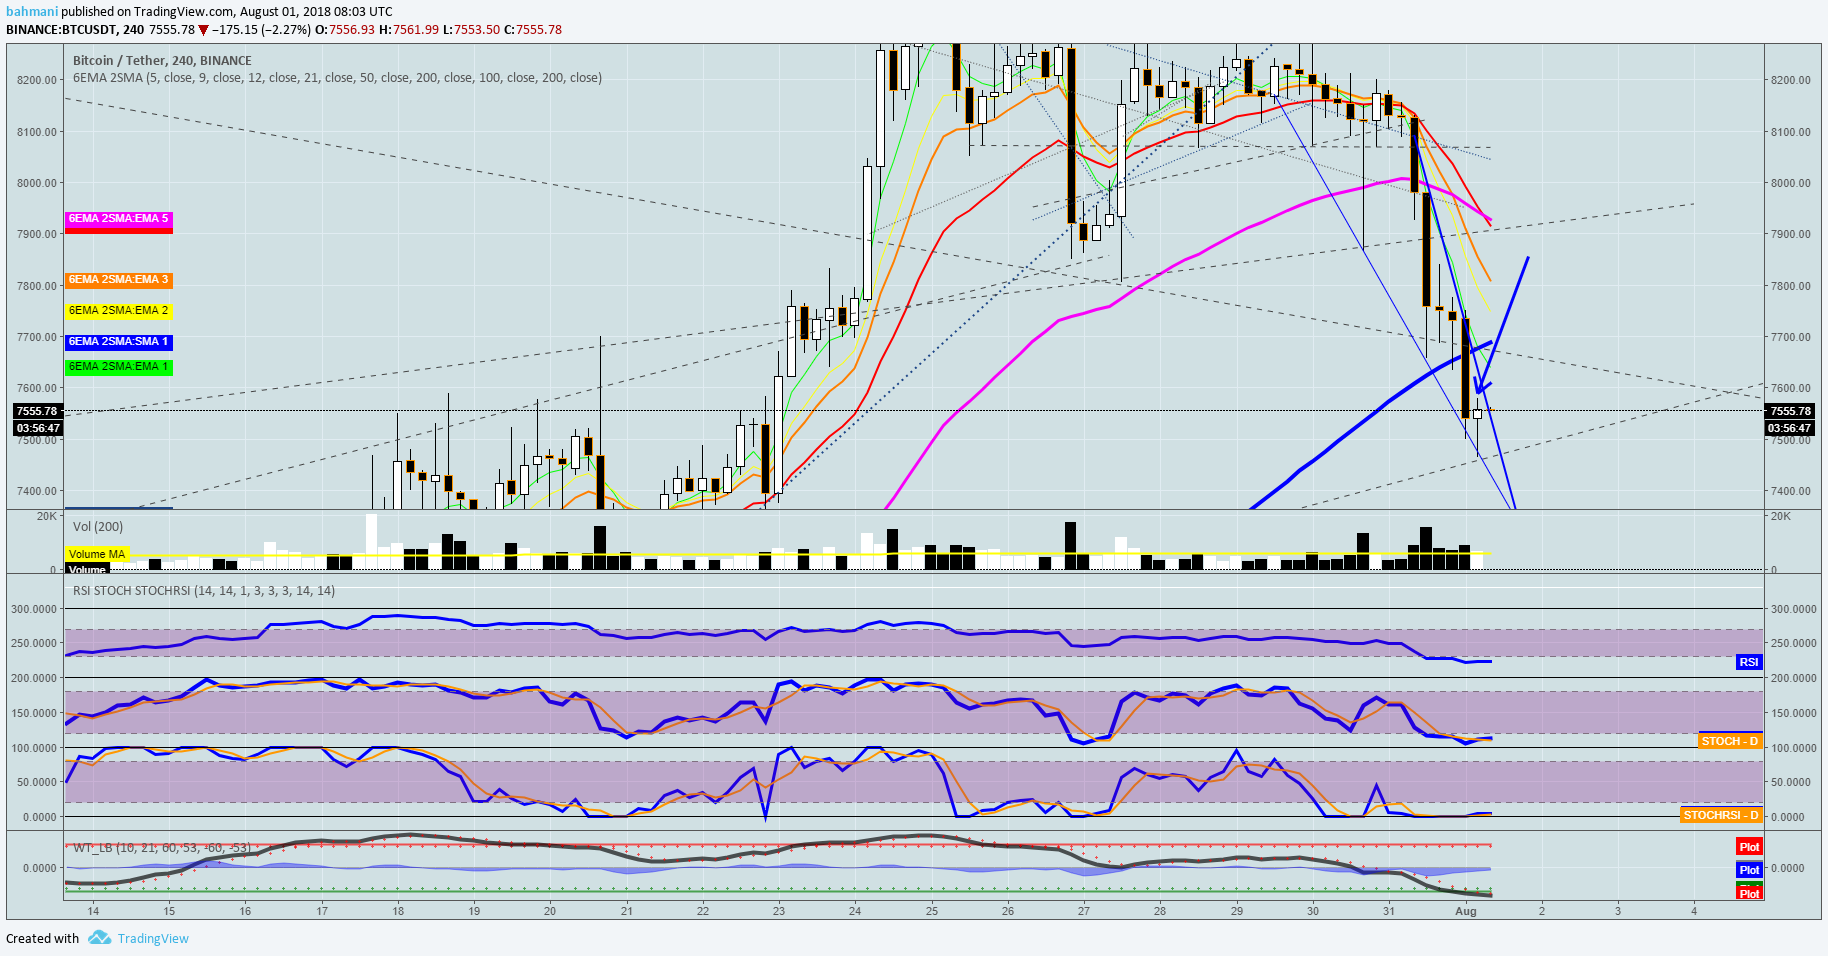The height and width of the screenshot is (956, 1828).
Task: Click the C:7555.78 close value
Action: tap(533, 30)
